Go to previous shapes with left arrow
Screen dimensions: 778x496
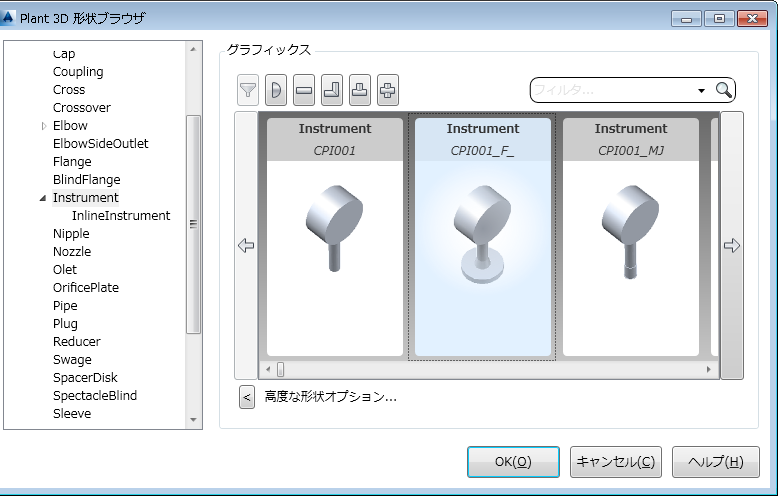[246, 246]
